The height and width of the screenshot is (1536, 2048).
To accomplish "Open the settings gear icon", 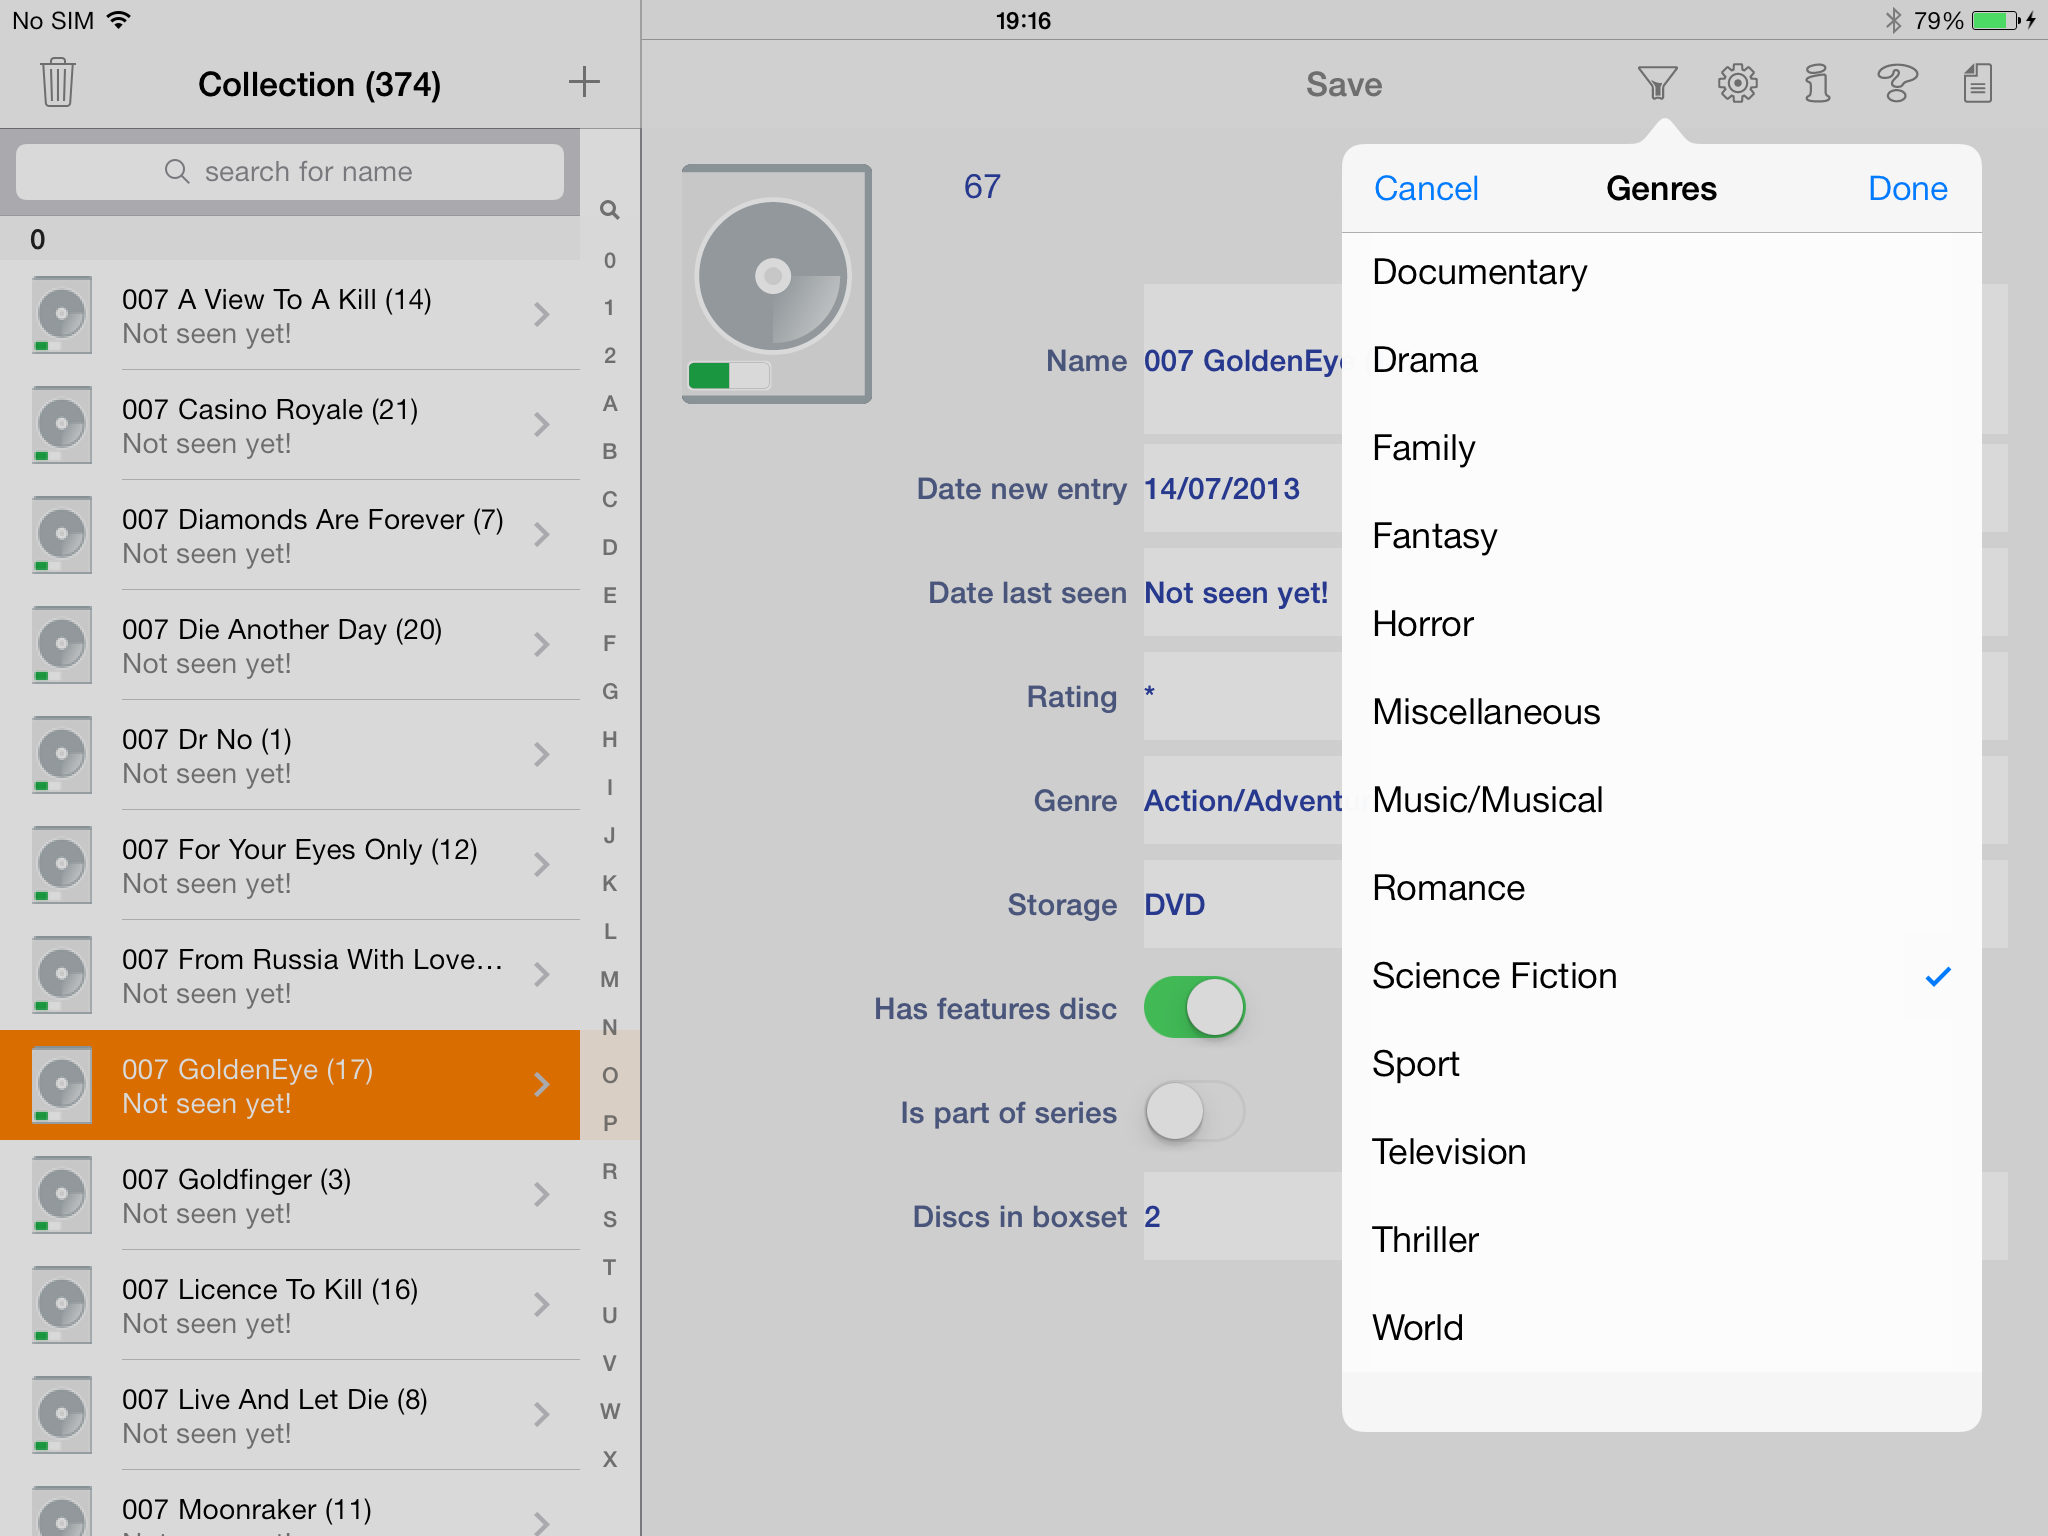I will pos(1737,83).
